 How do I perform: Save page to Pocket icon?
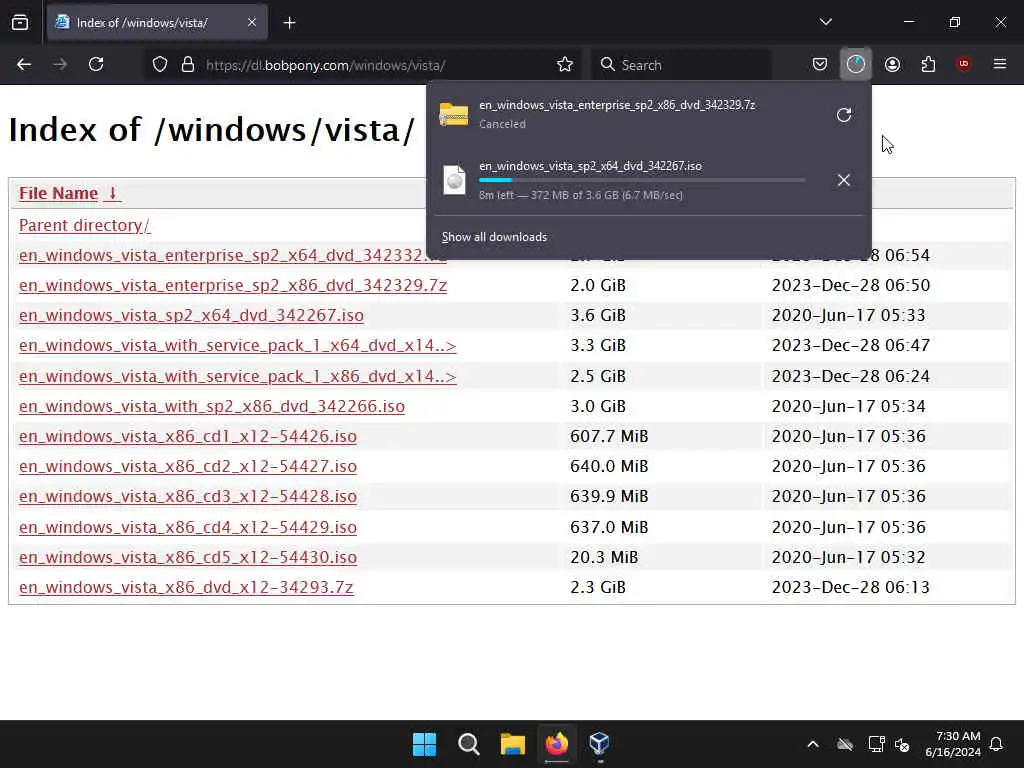tap(820, 64)
